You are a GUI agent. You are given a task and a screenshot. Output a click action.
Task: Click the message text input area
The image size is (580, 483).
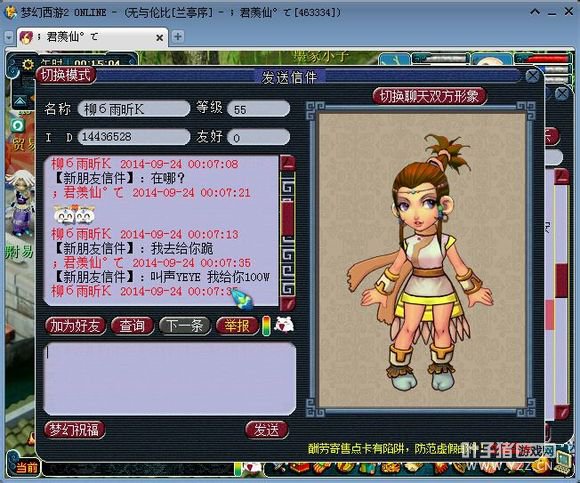(170, 379)
